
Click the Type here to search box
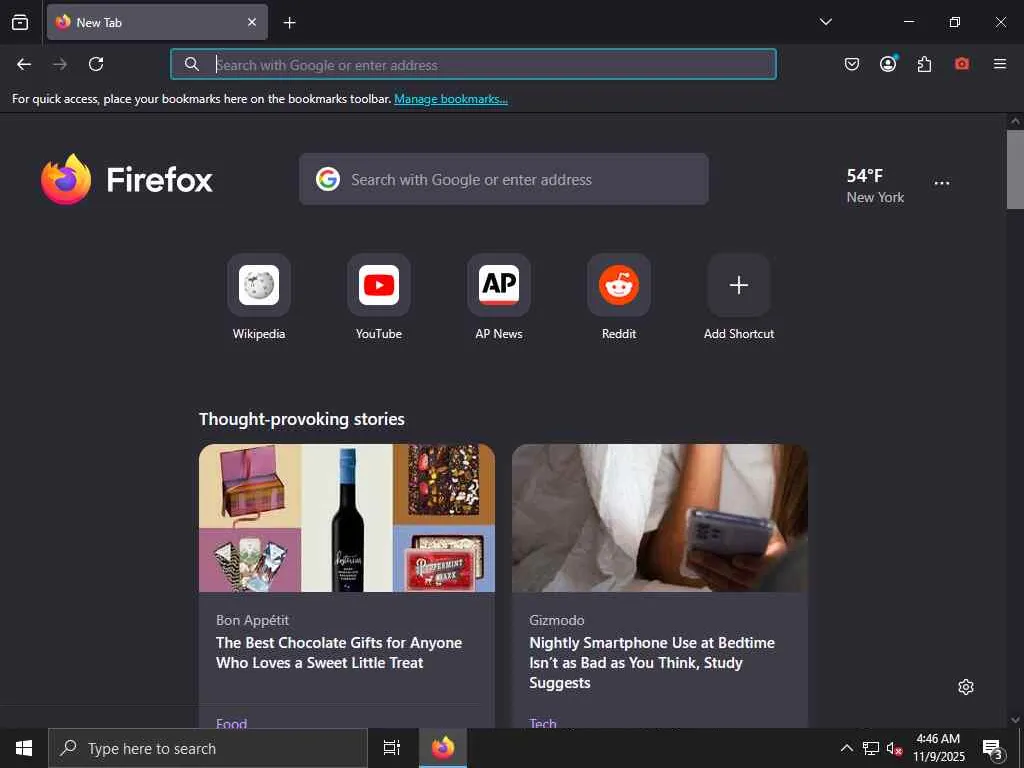[x=208, y=748]
